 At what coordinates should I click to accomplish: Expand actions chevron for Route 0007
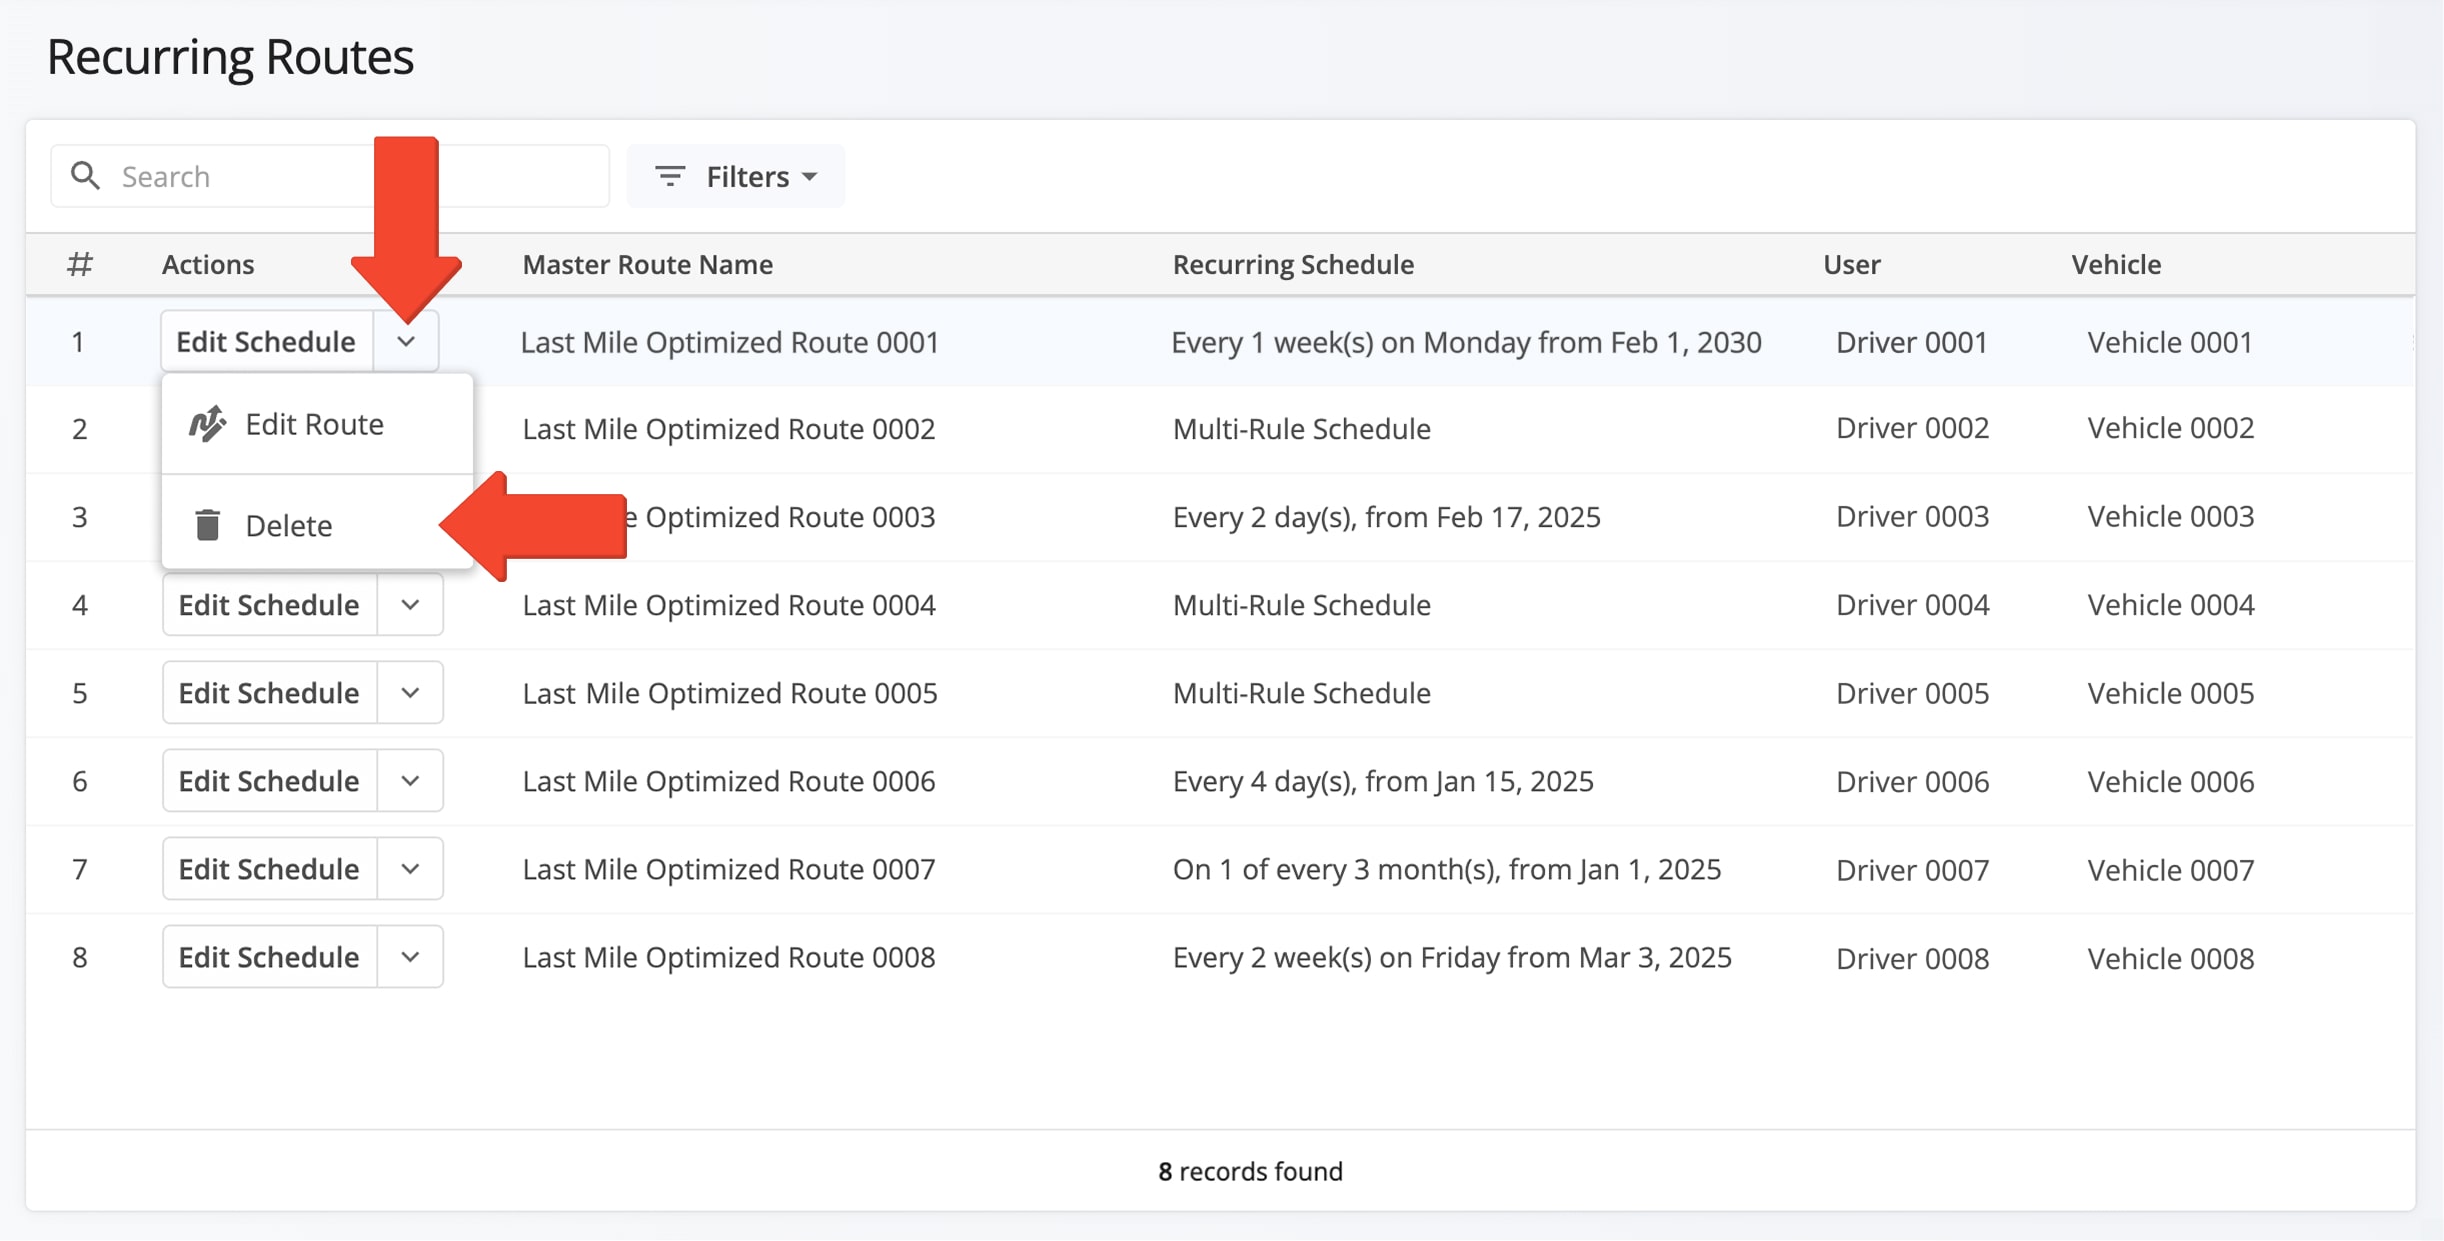410,869
